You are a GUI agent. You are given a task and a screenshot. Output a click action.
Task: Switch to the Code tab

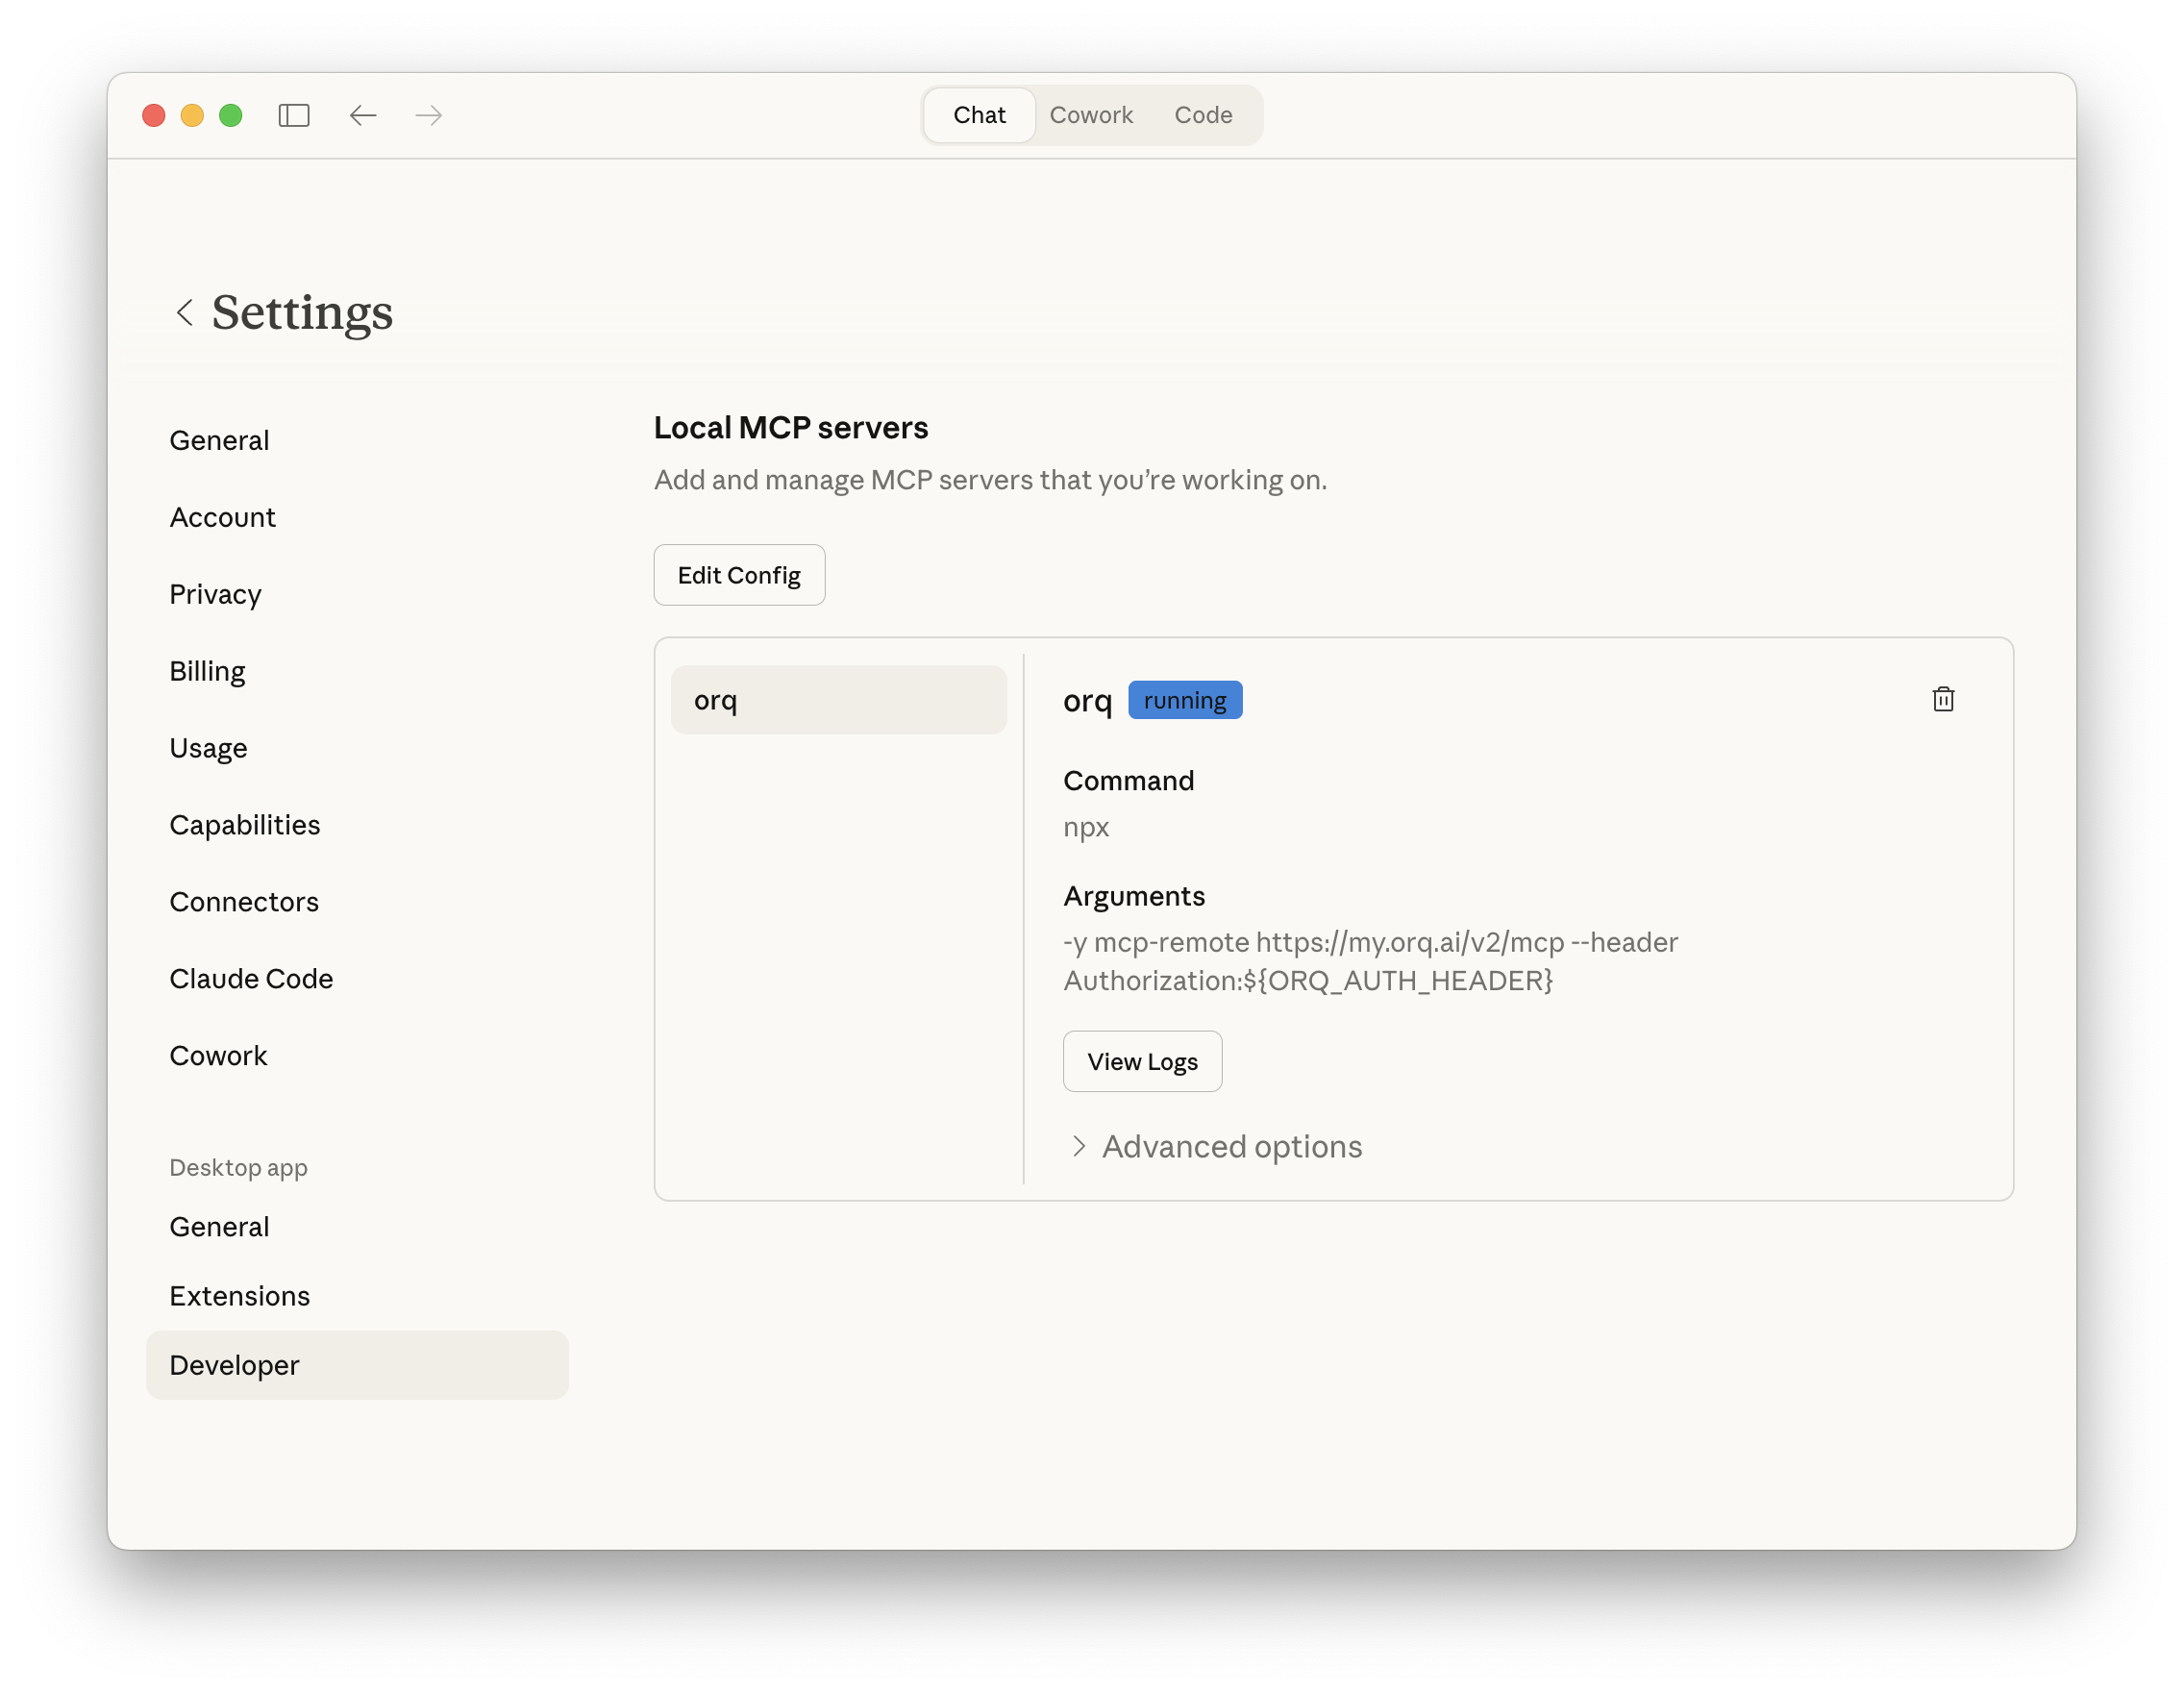pyautogui.click(x=1202, y=115)
